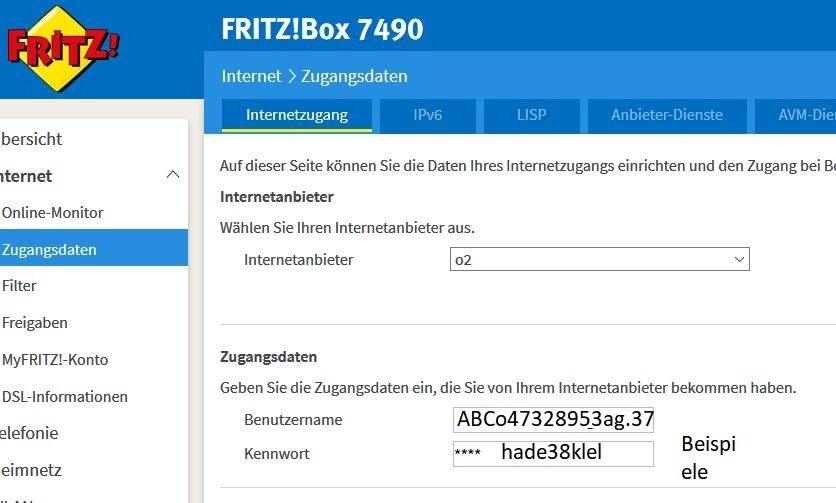Click the Zugangsdaten section heading
Screen dimensions: 836x503
268,357
